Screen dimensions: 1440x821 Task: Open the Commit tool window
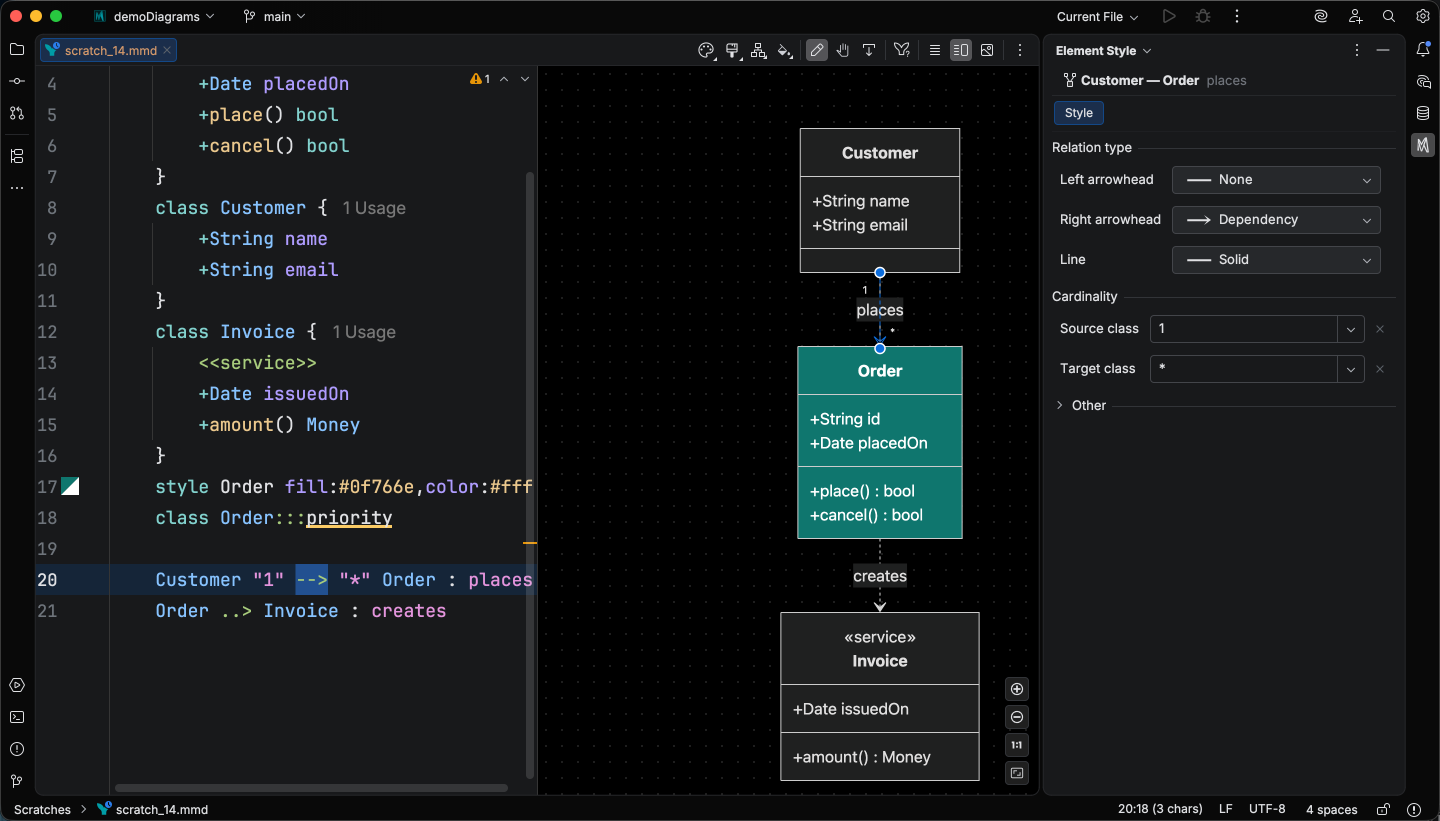(16, 81)
